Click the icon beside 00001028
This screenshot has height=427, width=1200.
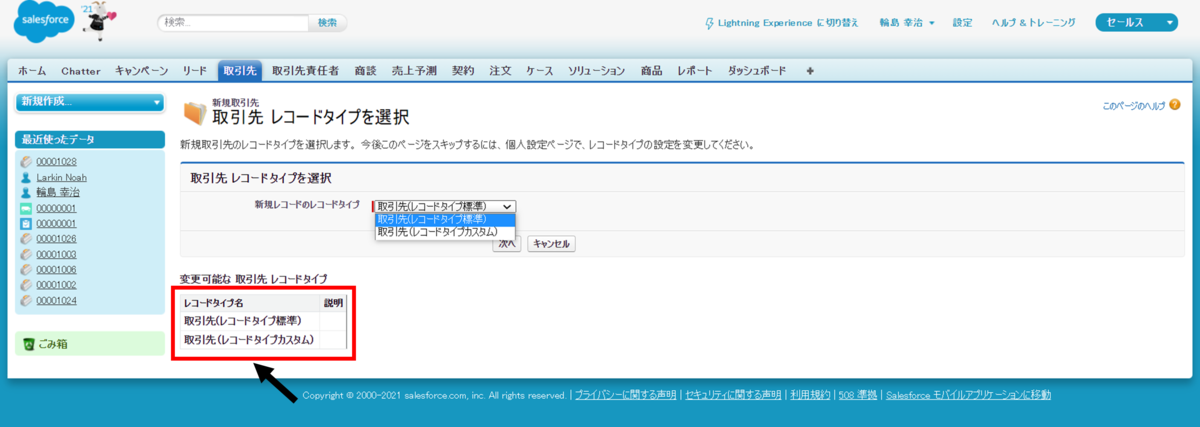click(26, 161)
